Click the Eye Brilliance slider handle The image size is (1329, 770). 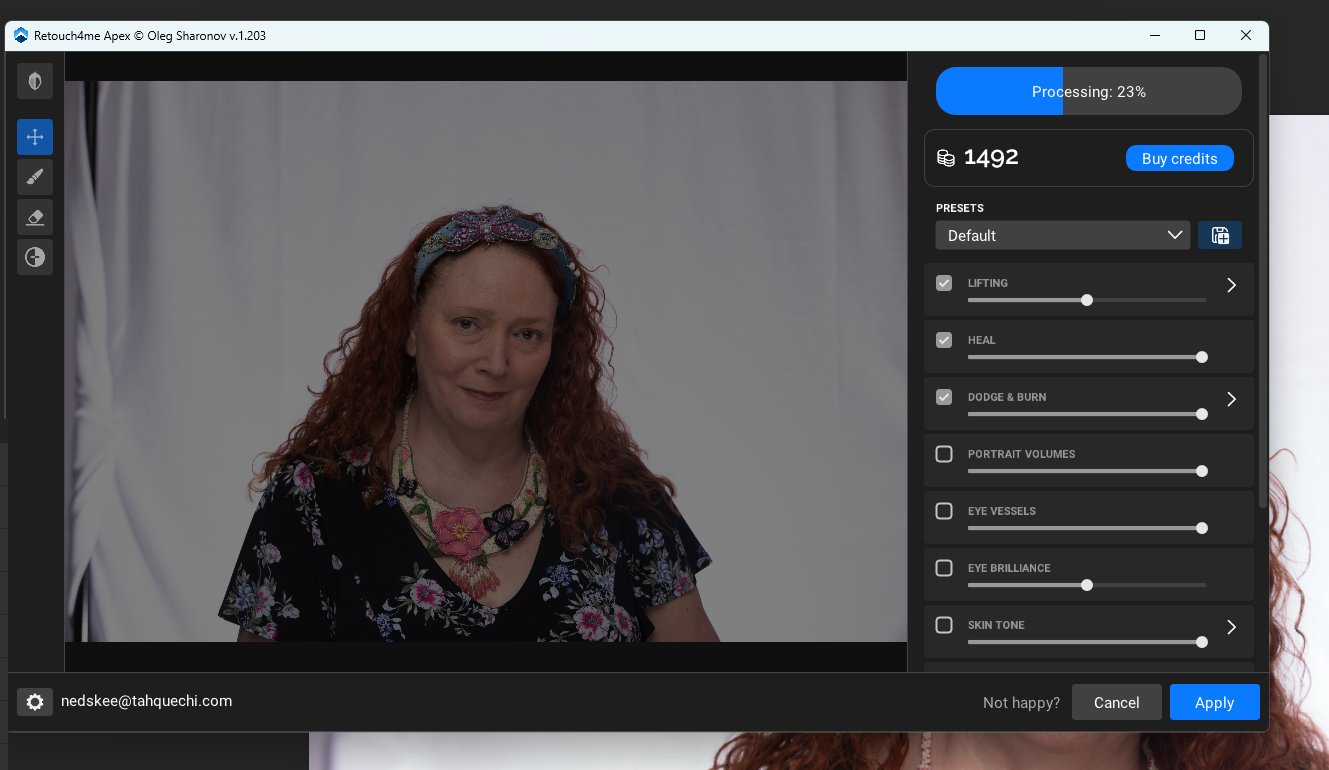click(1087, 585)
